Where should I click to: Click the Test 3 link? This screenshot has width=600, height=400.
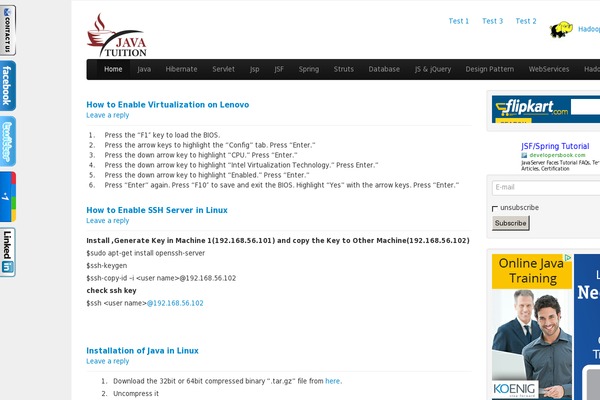pyautogui.click(x=492, y=21)
